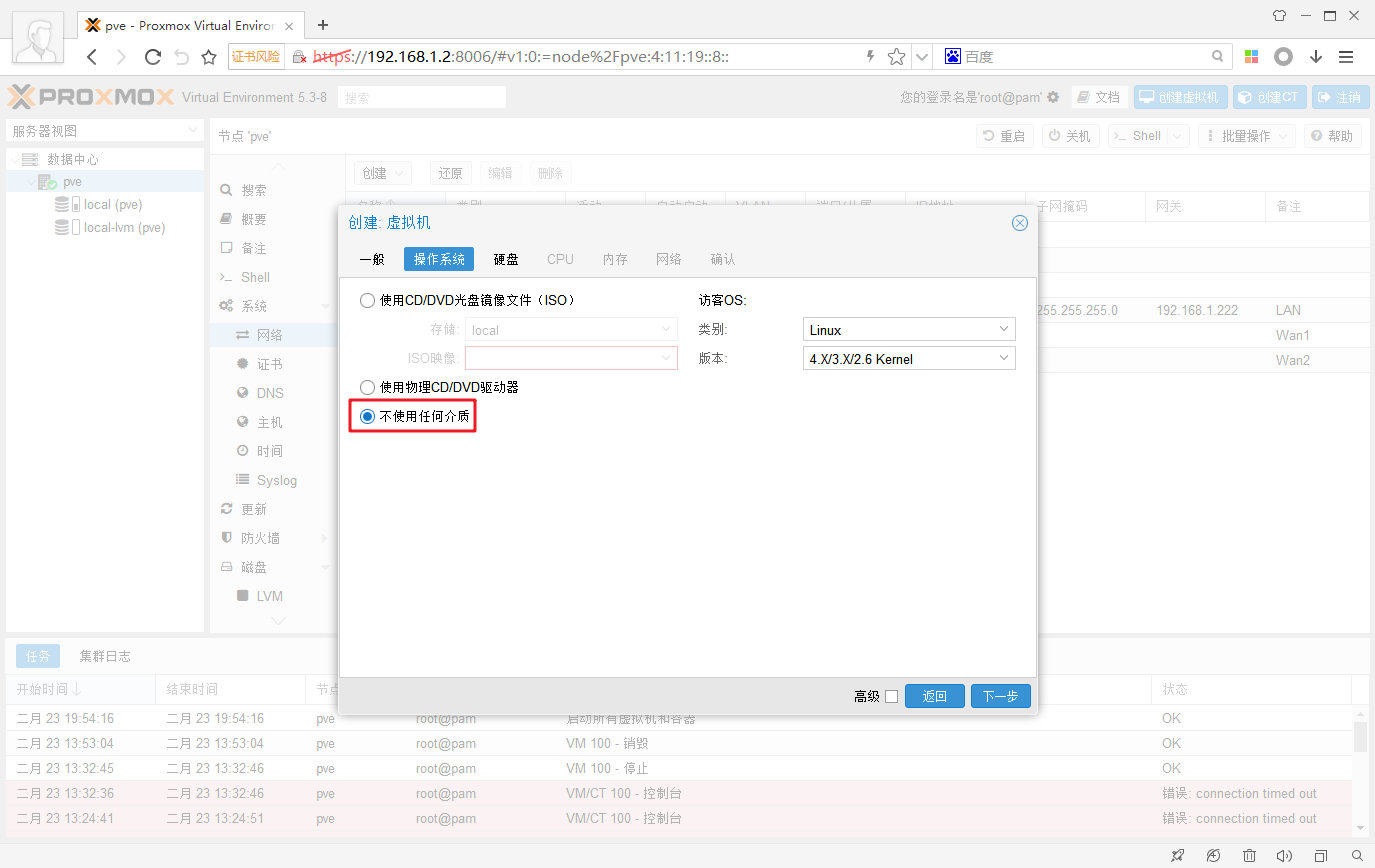Switch to the 一般 tab
Viewport: 1375px width, 868px height.
[372, 259]
